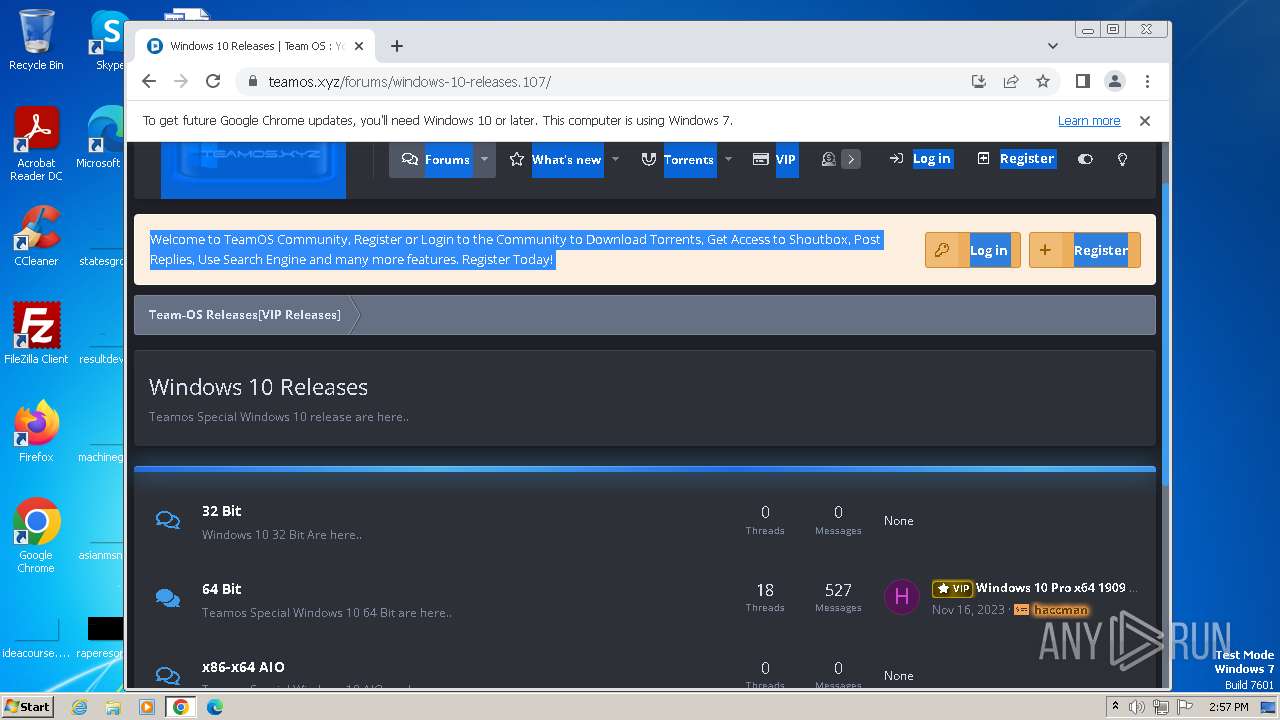The height and width of the screenshot is (720, 1280).
Task: Close the Windows 10 Releases tab
Action: pyautogui.click(x=359, y=46)
